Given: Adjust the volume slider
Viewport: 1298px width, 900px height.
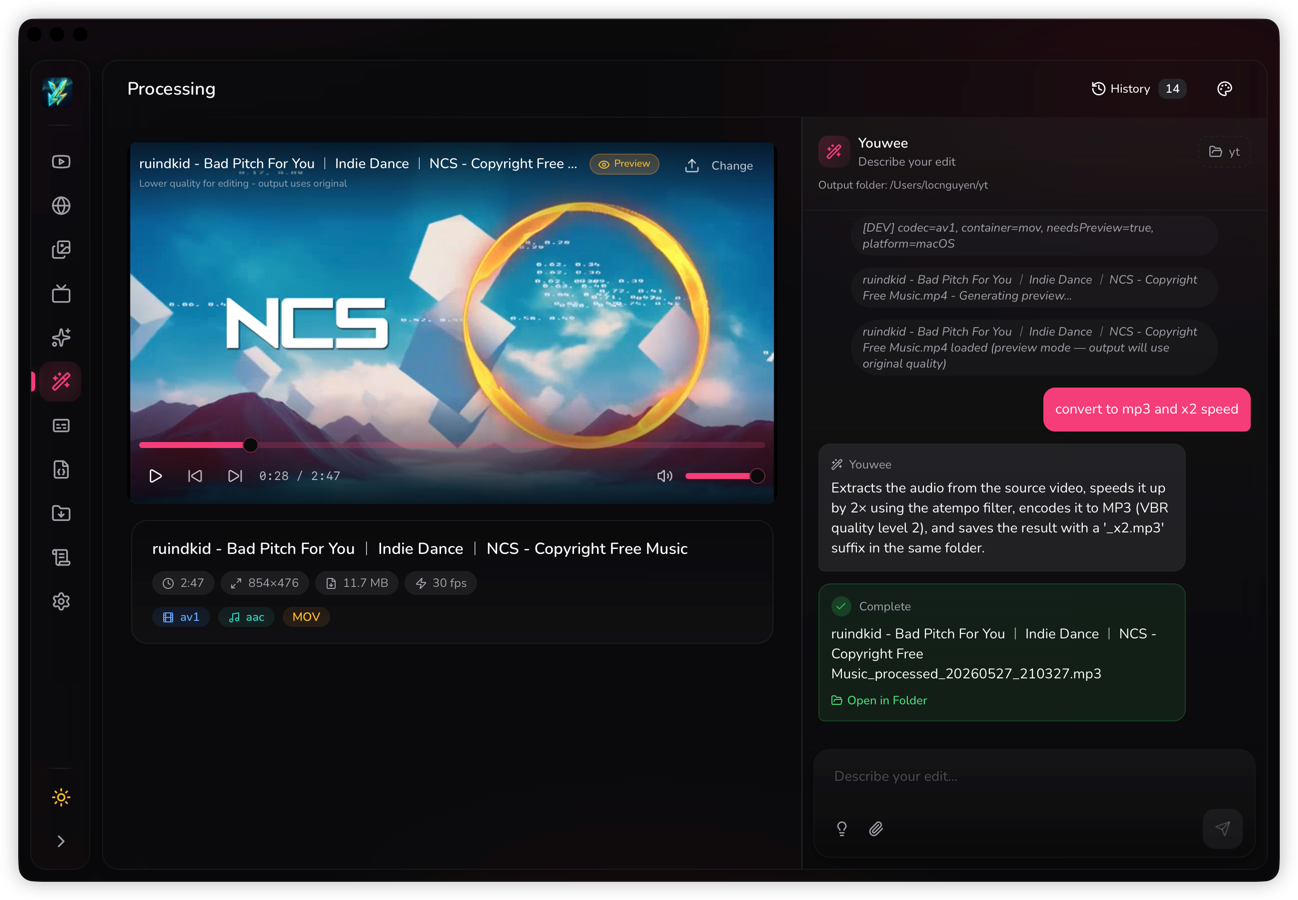Looking at the screenshot, I should click(x=724, y=476).
